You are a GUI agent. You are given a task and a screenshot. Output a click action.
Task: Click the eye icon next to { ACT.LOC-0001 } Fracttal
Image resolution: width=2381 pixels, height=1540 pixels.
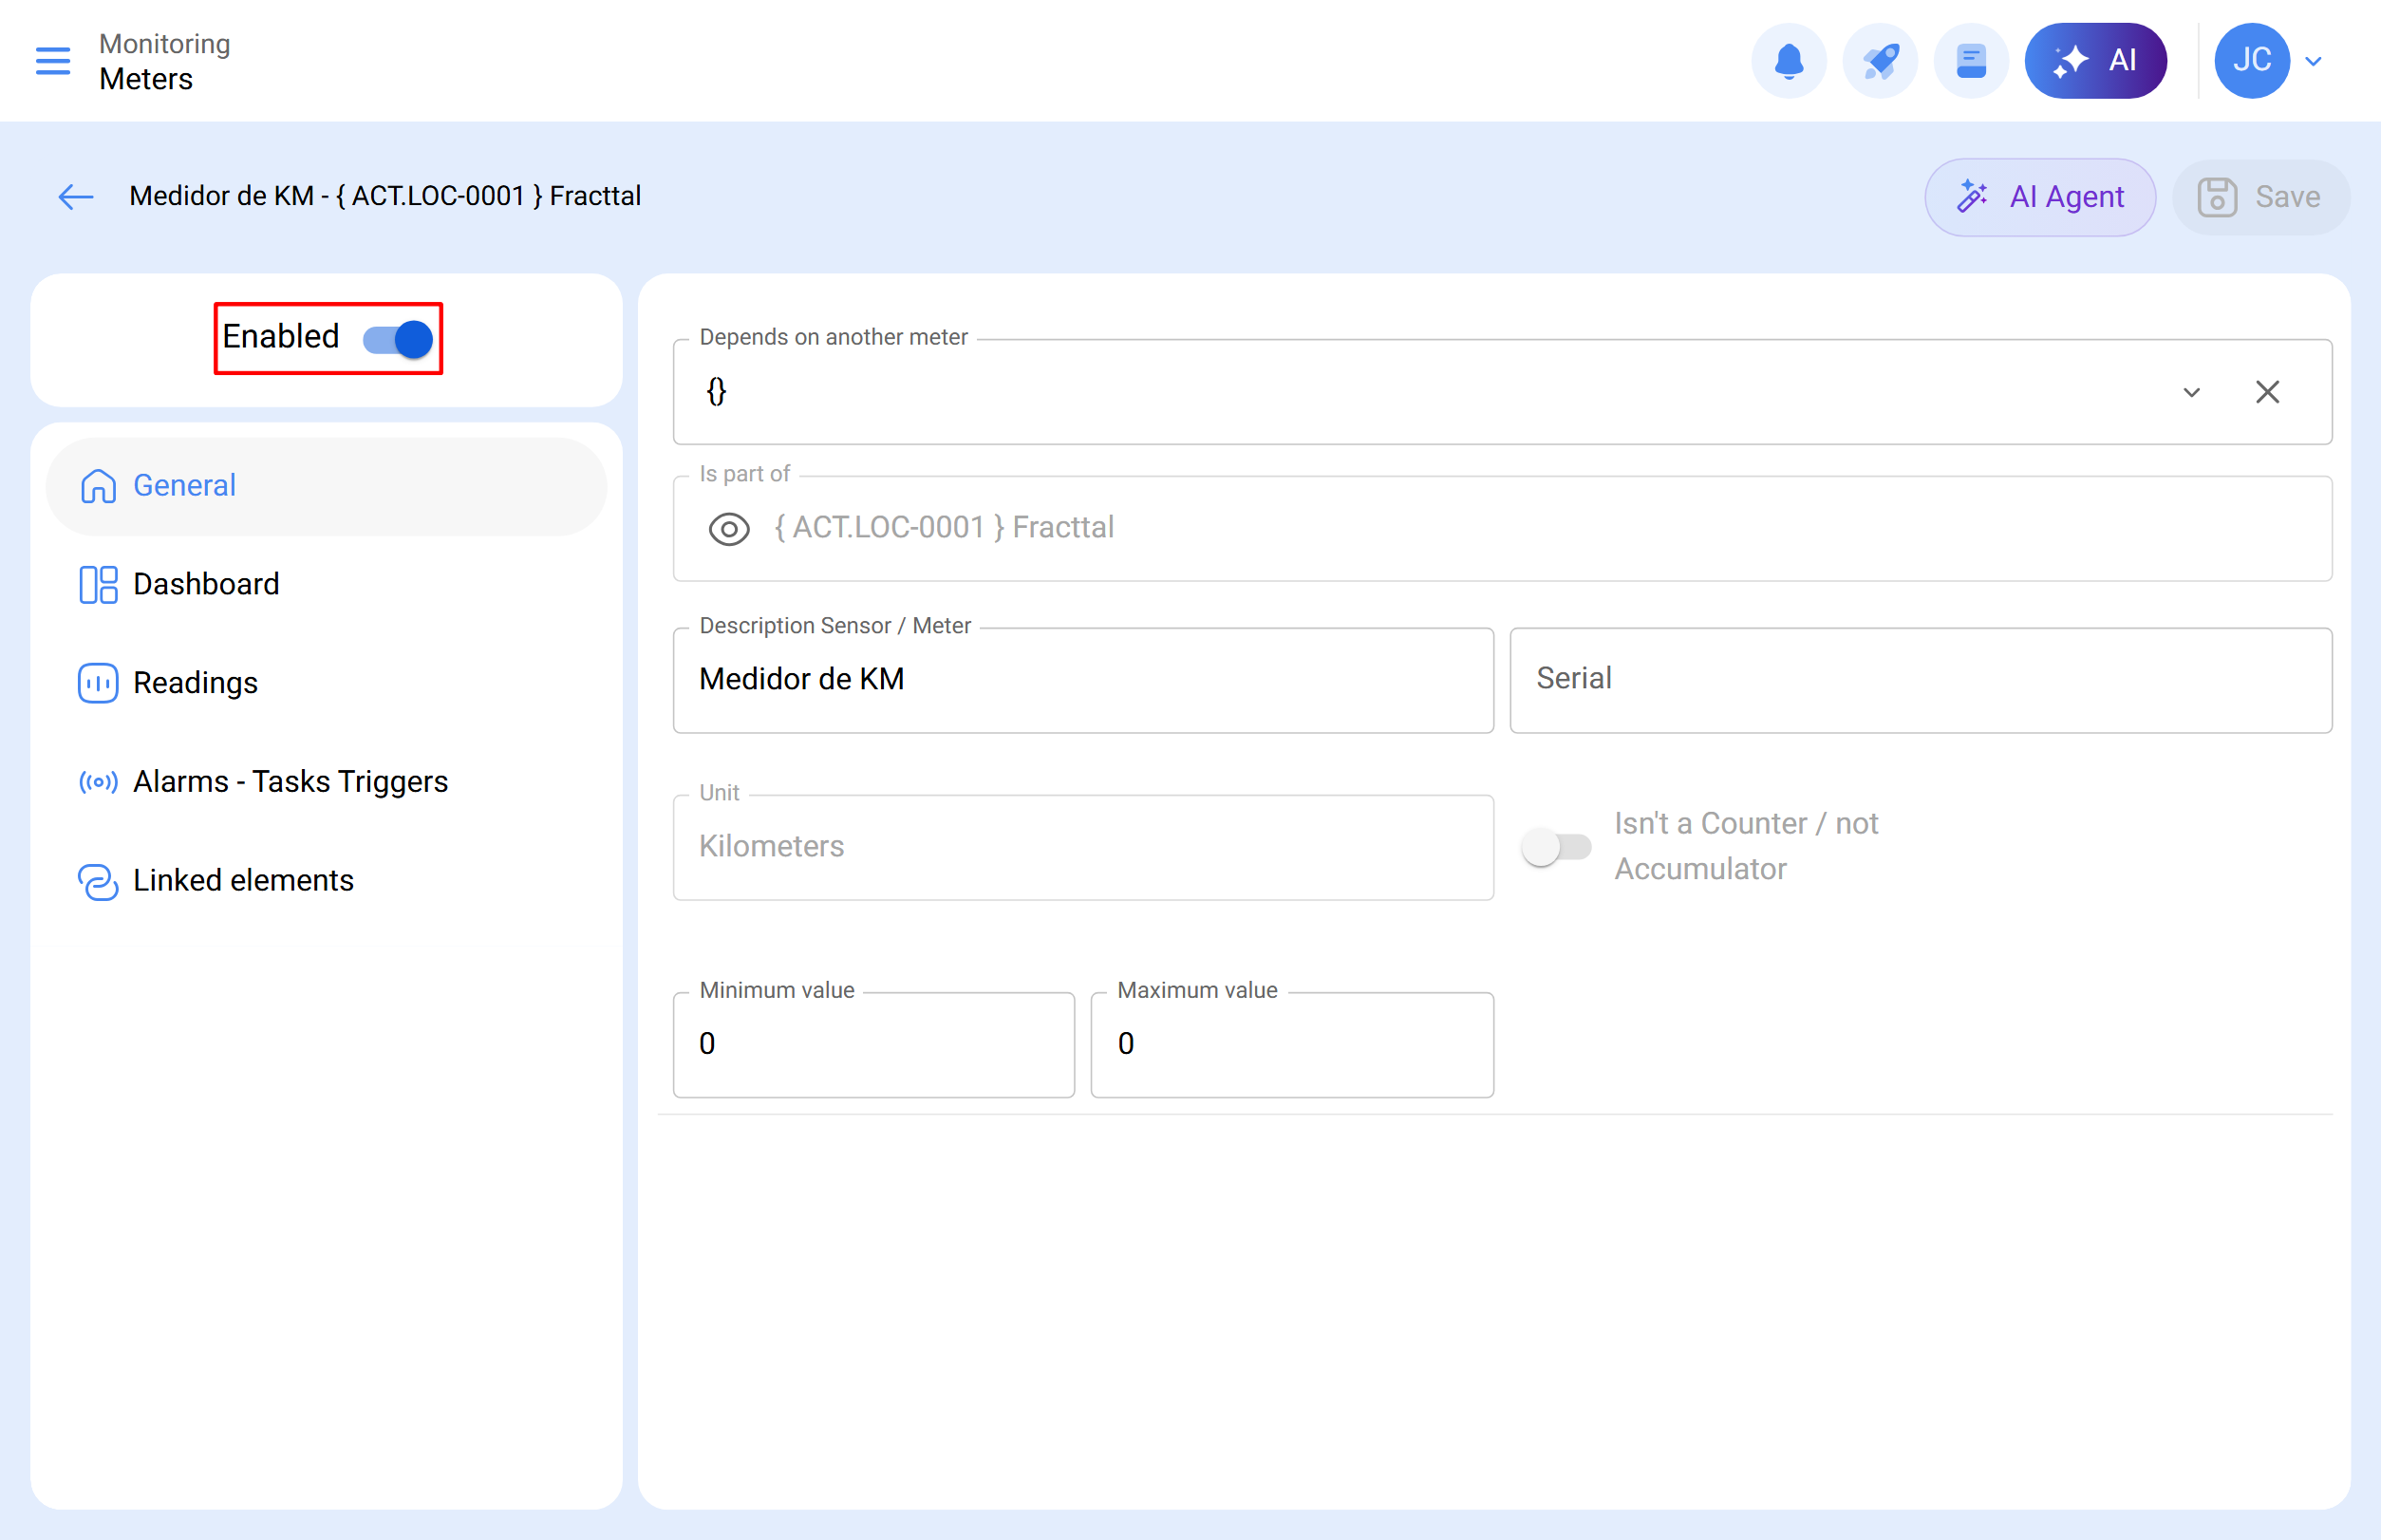pyautogui.click(x=729, y=529)
